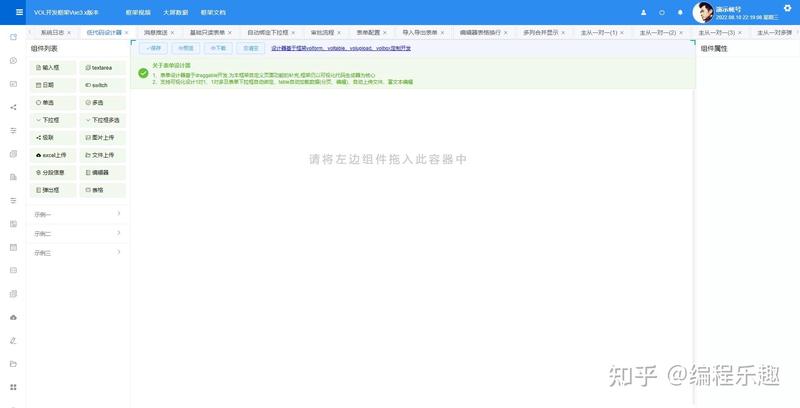Click the 组件列表 panel heading
The image size is (800, 408).
(x=44, y=48)
